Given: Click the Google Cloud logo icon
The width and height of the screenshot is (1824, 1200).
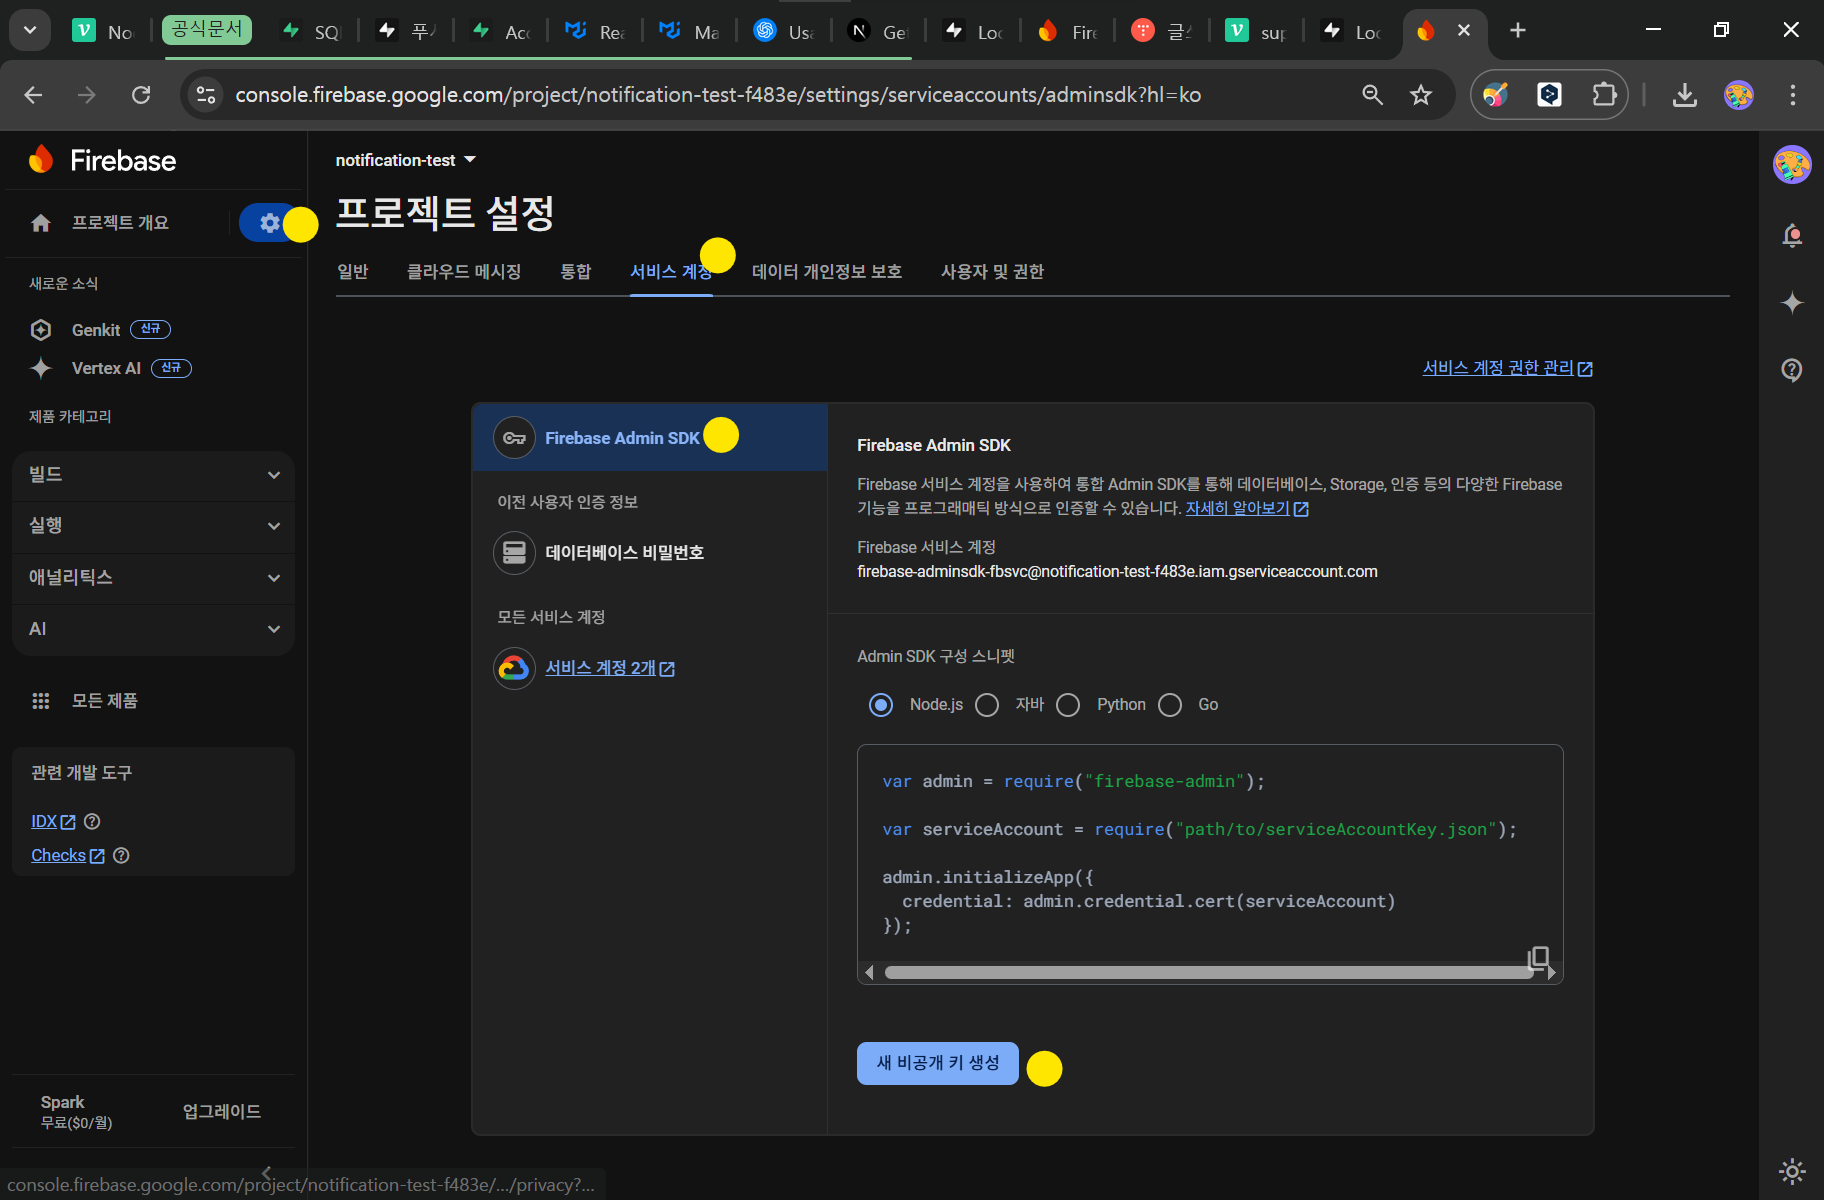Looking at the screenshot, I should coord(514,668).
